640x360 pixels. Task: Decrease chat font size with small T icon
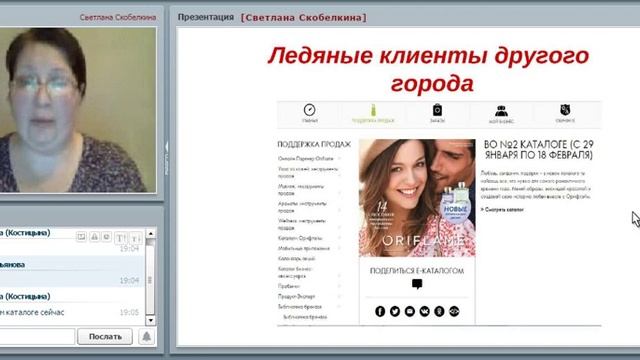(x=136, y=237)
